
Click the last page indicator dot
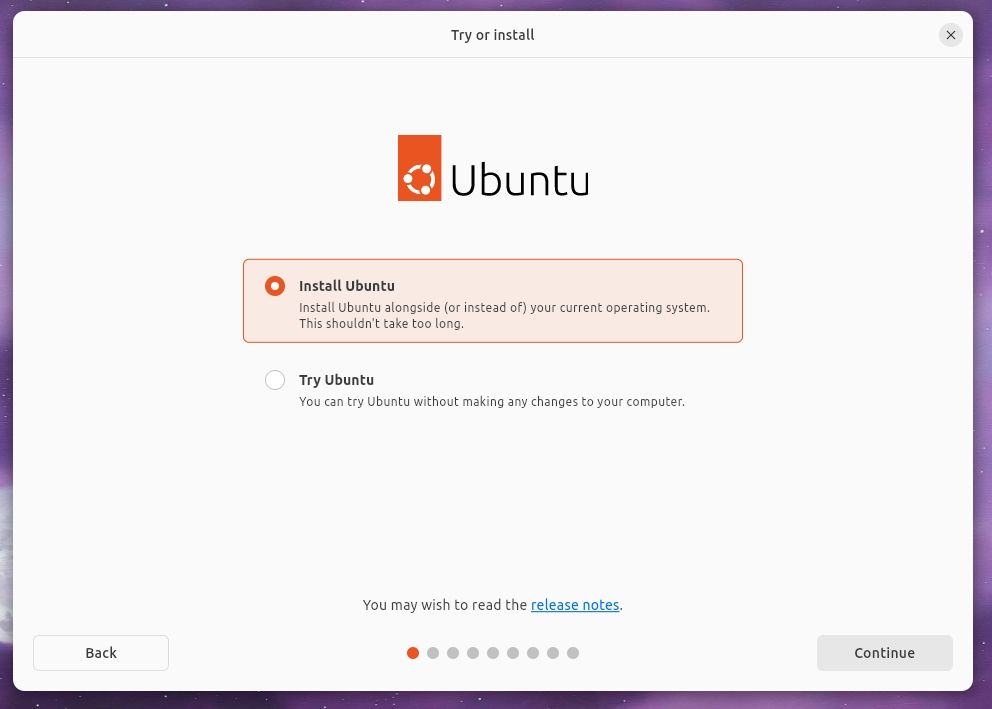[573, 653]
